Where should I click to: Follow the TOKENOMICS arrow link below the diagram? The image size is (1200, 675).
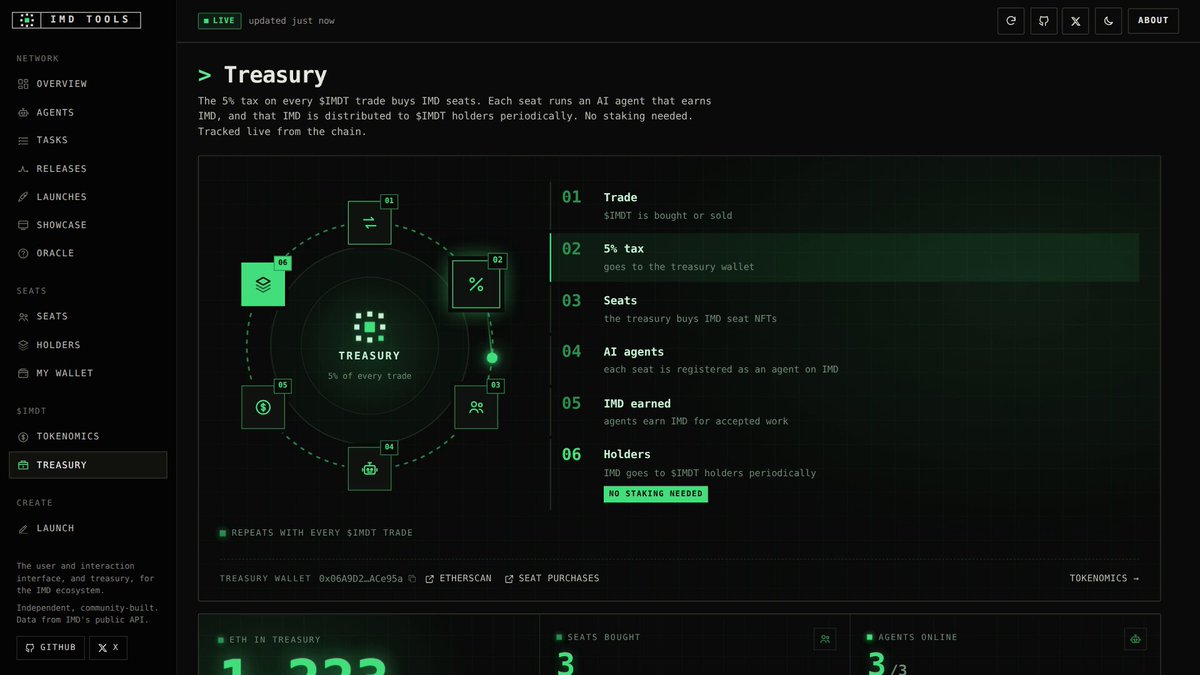pos(1104,579)
